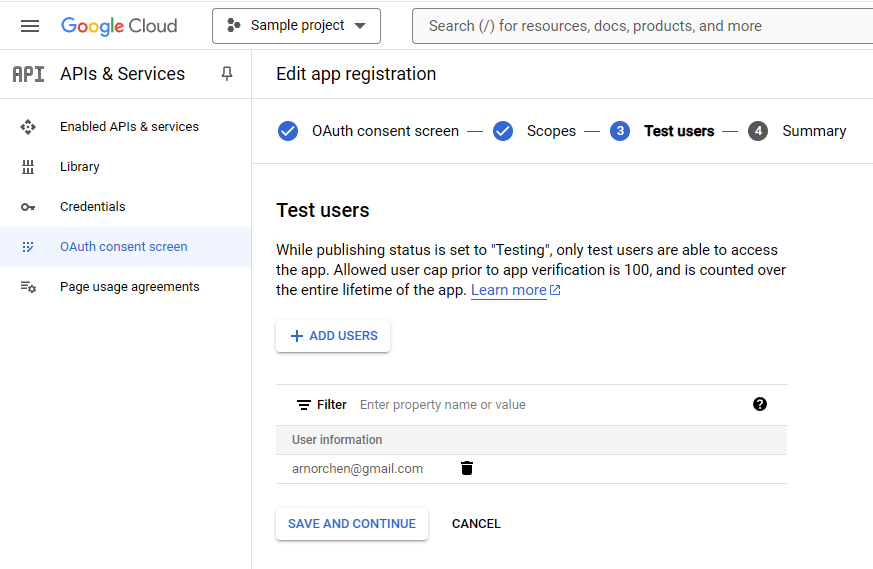
Task: Open Enabled APIs & services
Action: point(129,126)
